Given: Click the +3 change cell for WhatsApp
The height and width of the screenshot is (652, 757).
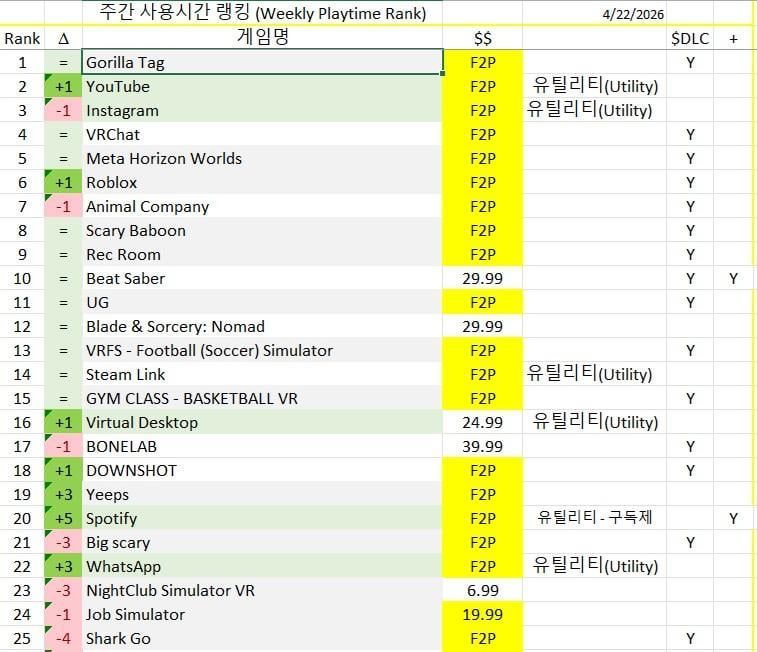Looking at the screenshot, I should [x=63, y=567].
